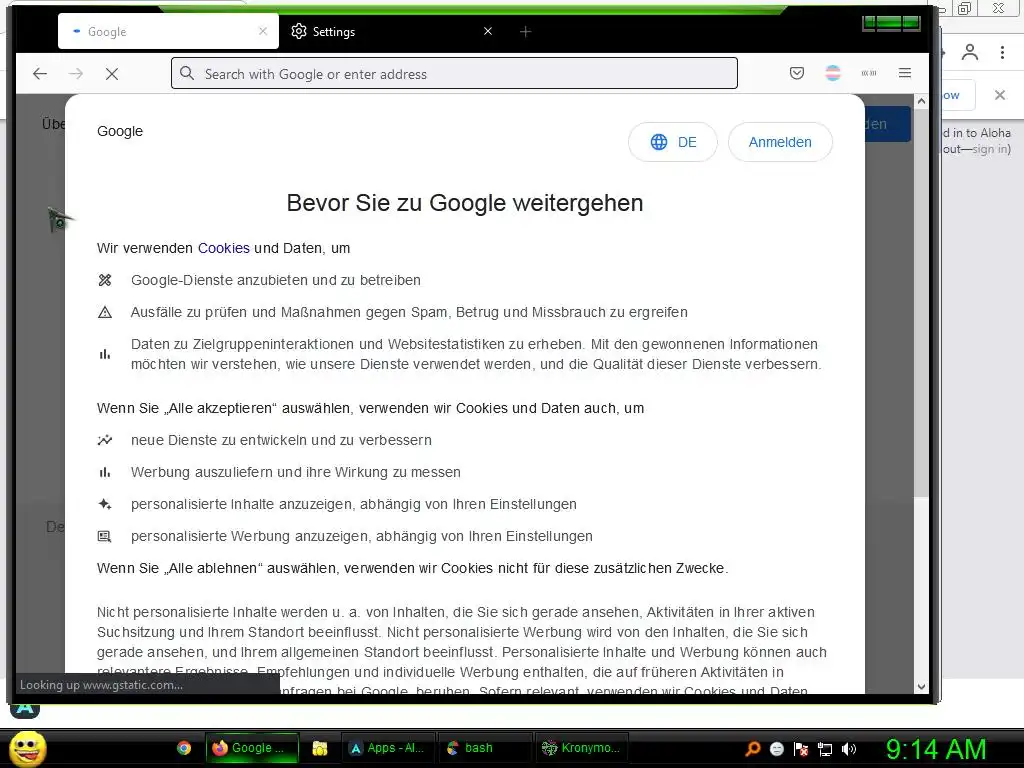The height and width of the screenshot is (768, 1024).
Task: Stop loading the page with the X button
Action: pyautogui.click(x=112, y=74)
